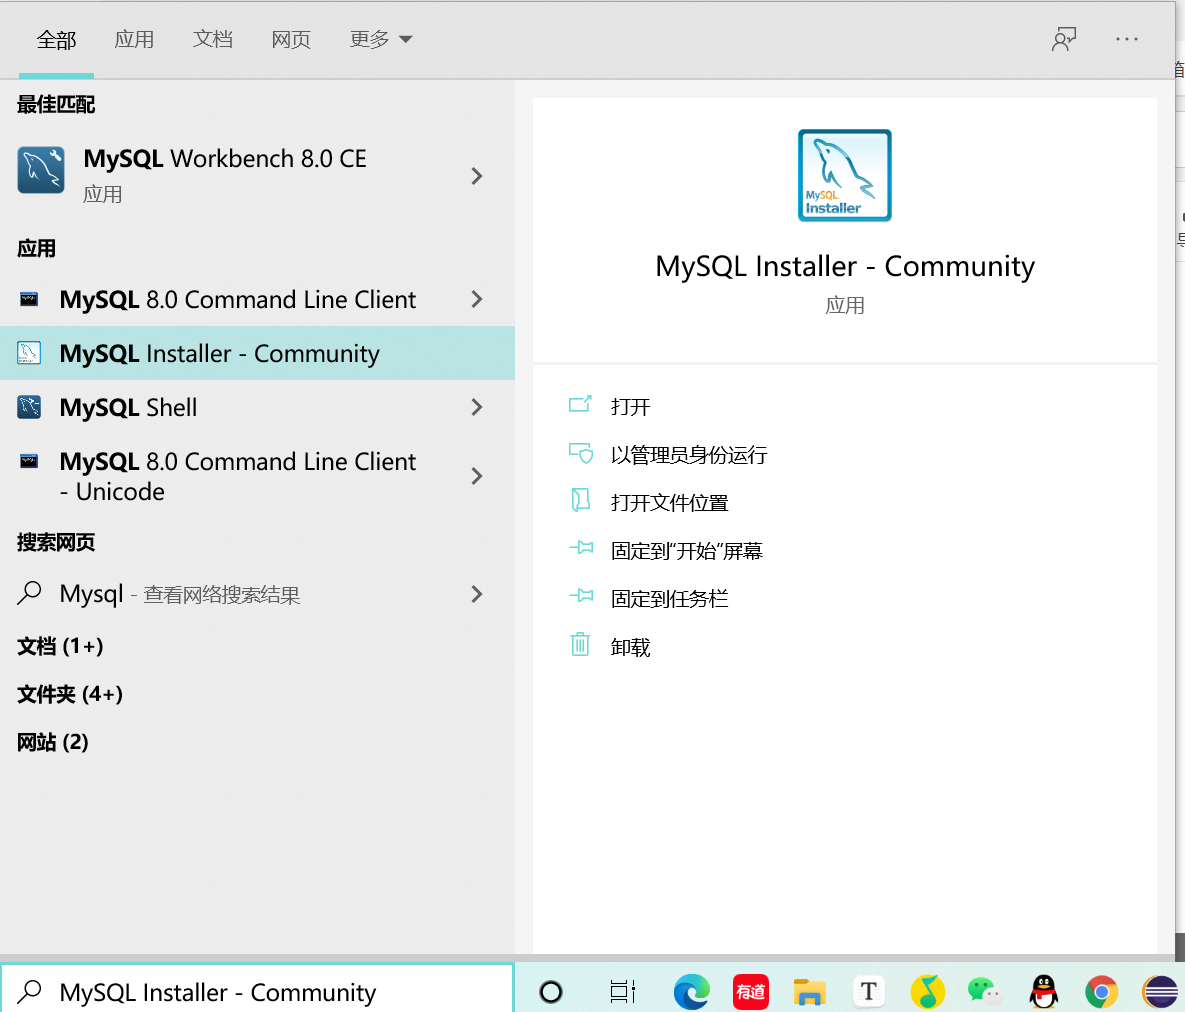The height and width of the screenshot is (1012, 1185).
Task: Expand the chevron next to MySQL Workbench
Action: click(477, 175)
